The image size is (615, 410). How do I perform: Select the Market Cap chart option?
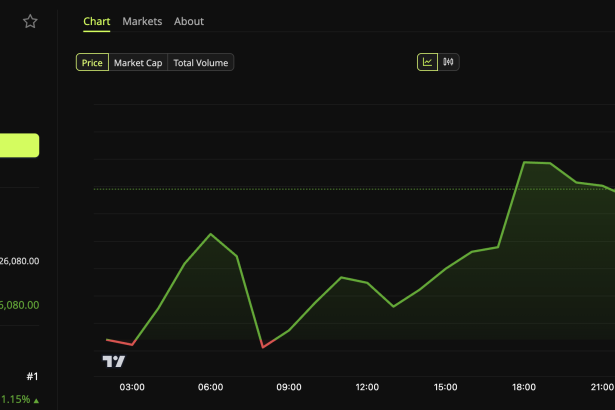tap(138, 62)
